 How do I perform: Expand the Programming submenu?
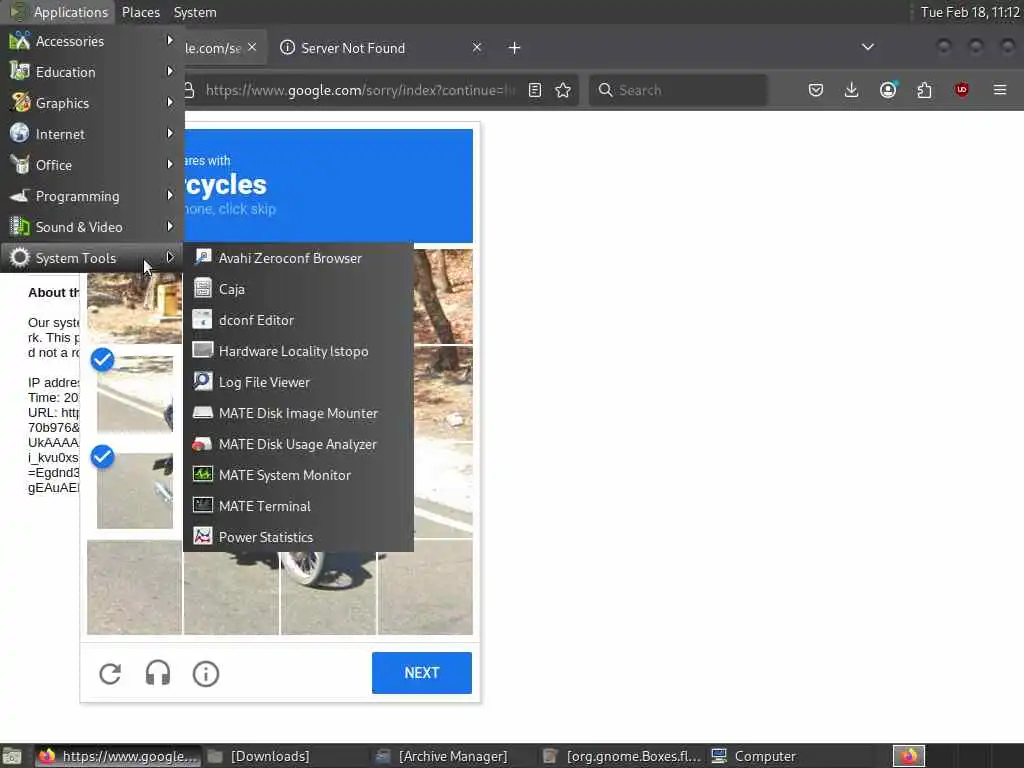[x=92, y=196]
